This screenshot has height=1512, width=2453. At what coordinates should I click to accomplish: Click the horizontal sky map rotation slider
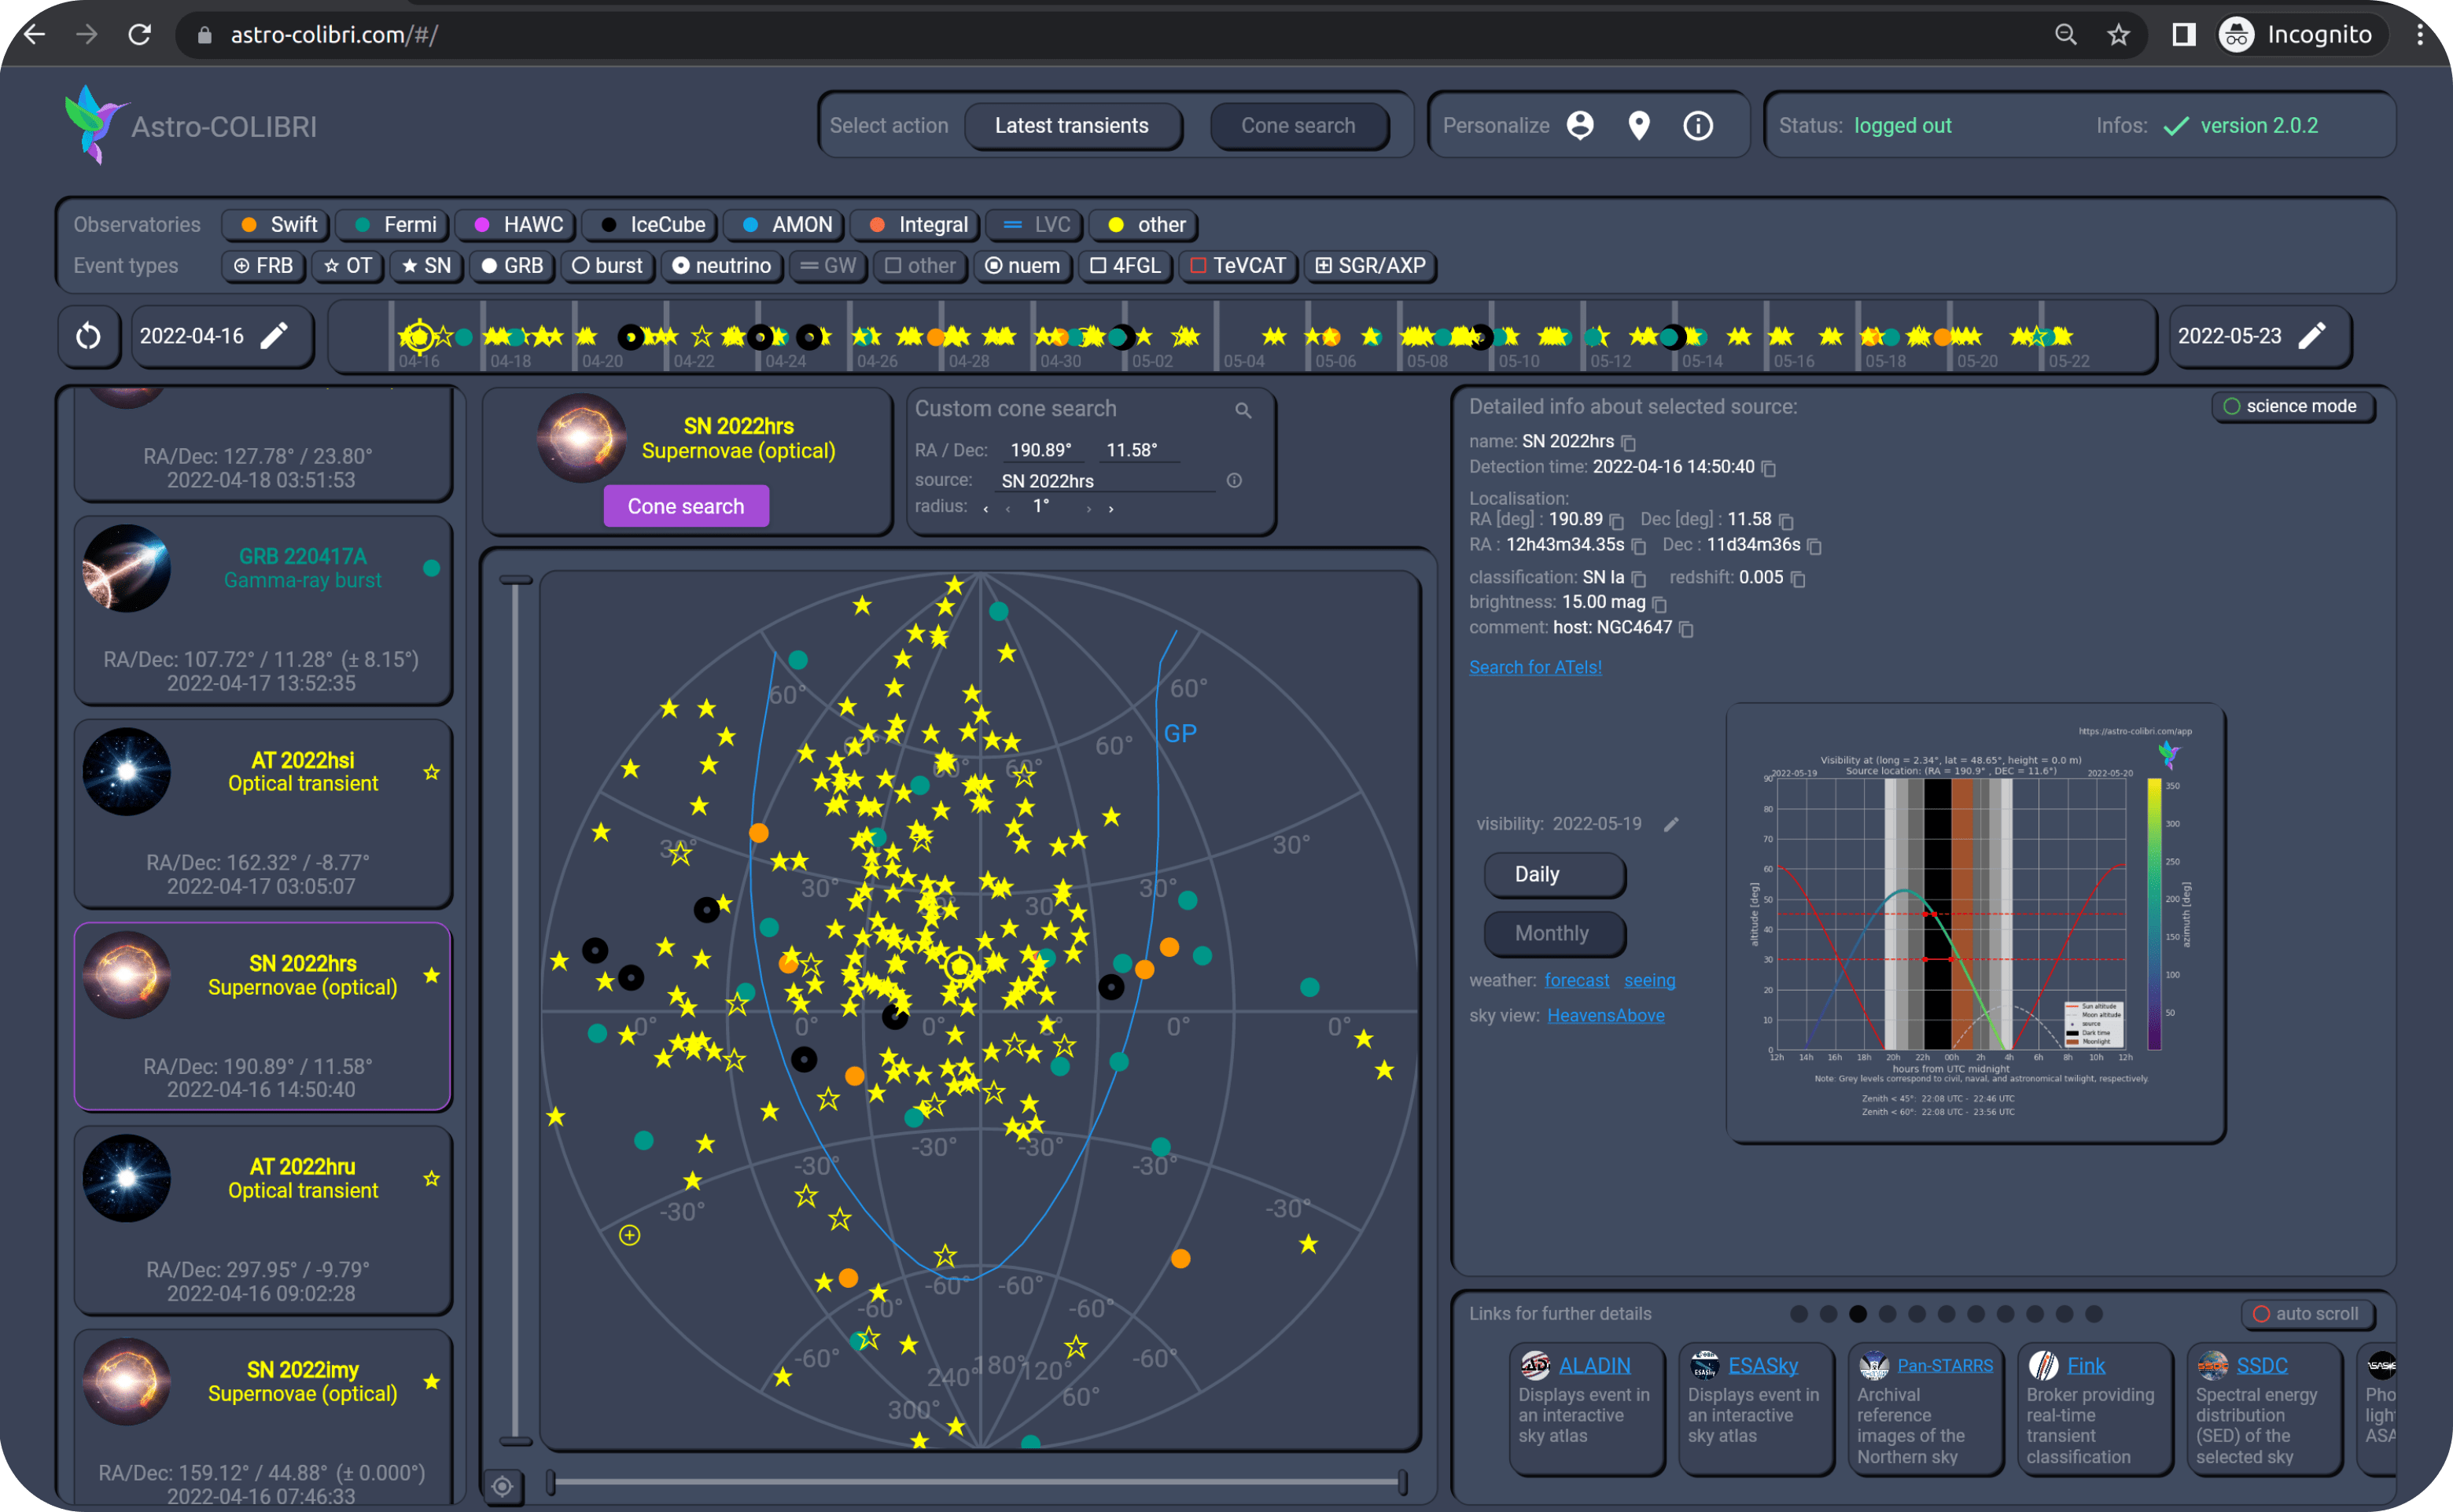pyautogui.click(x=976, y=1483)
